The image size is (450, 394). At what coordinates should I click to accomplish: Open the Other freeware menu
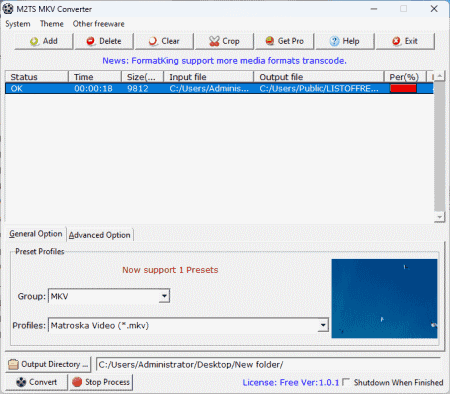pos(99,24)
